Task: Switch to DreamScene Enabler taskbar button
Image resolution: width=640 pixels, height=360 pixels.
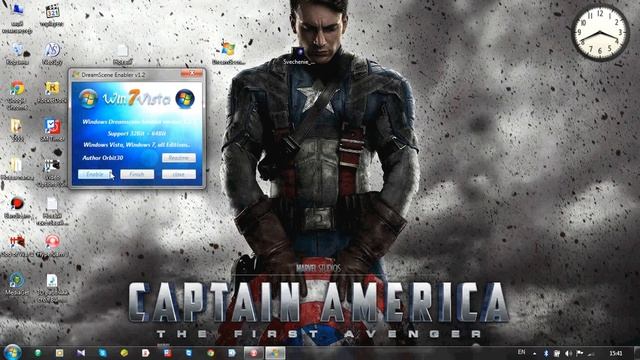Action: [x=275, y=353]
